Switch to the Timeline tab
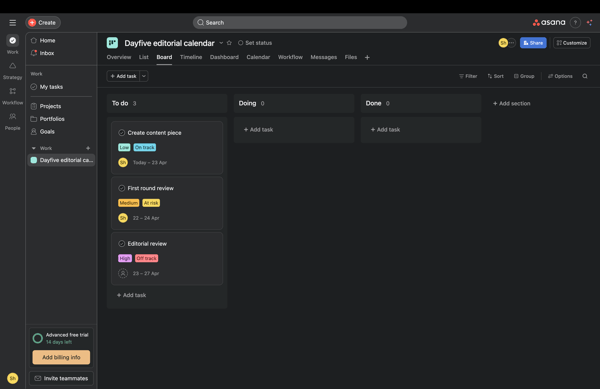 [x=191, y=57]
